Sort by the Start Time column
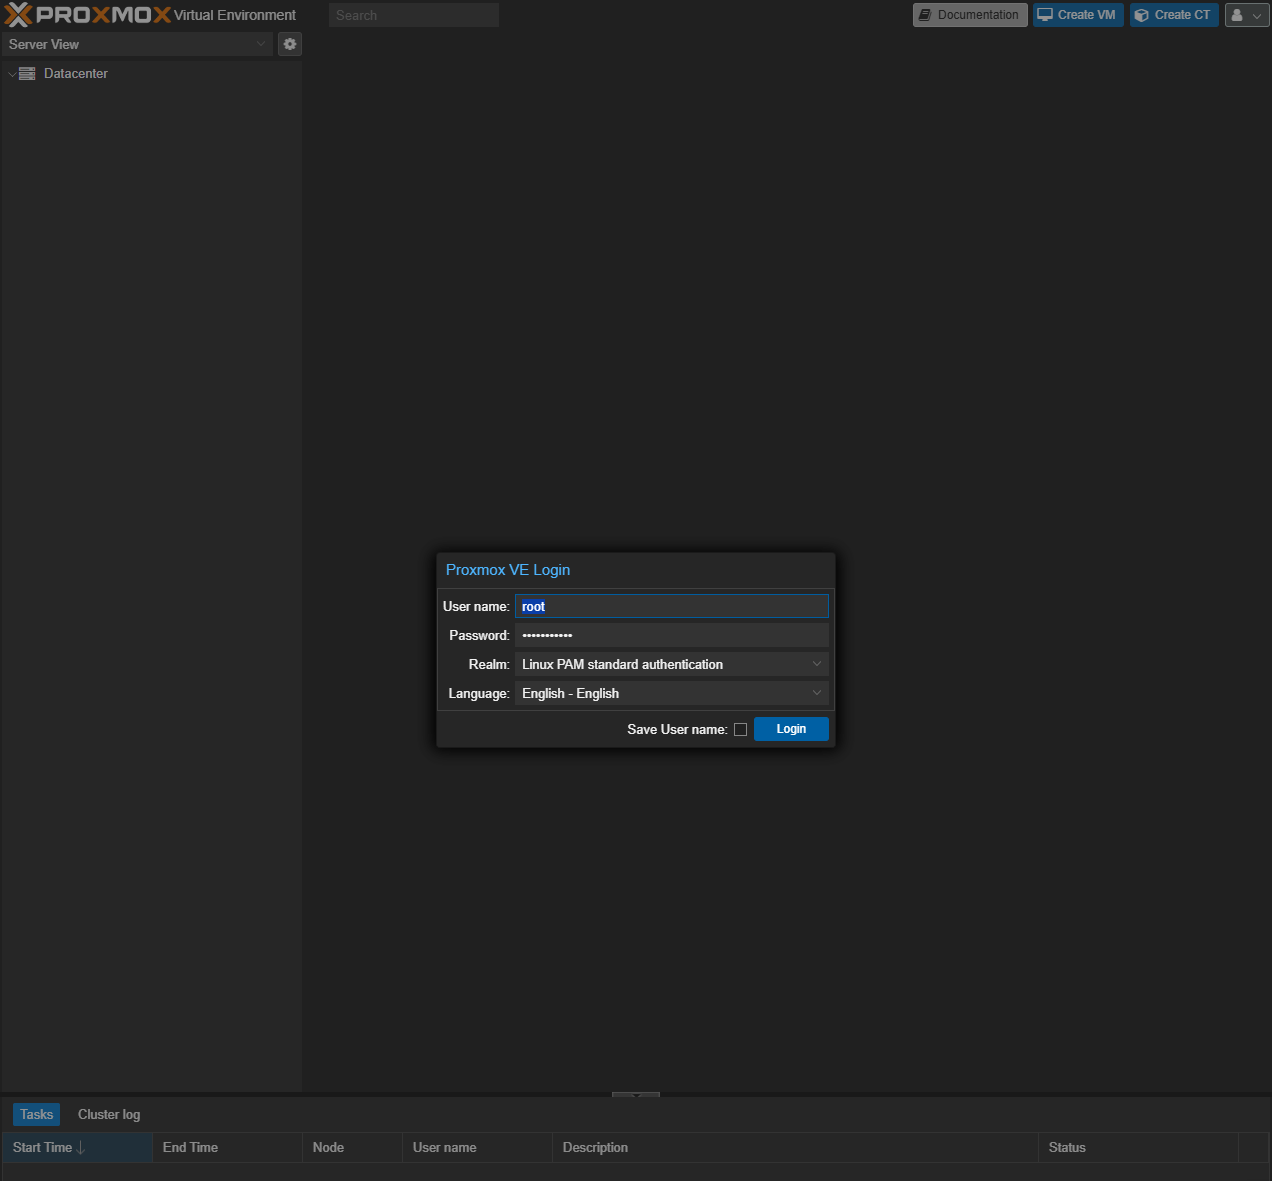 [77, 1147]
